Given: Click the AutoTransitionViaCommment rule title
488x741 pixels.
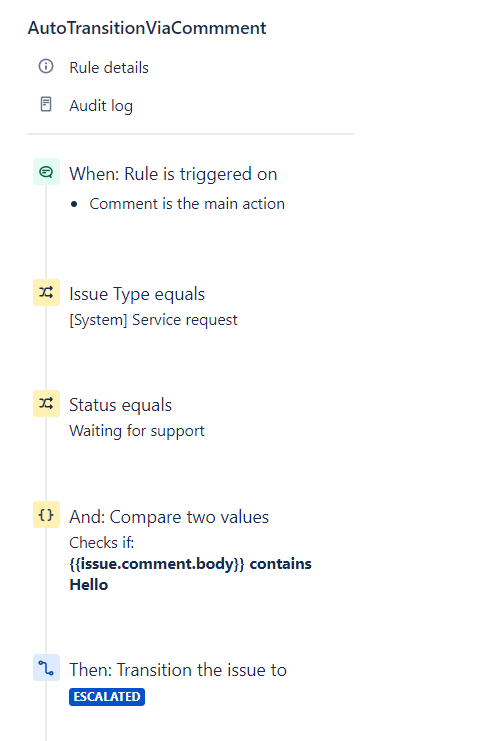Looking at the screenshot, I should pyautogui.click(x=147, y=28).
